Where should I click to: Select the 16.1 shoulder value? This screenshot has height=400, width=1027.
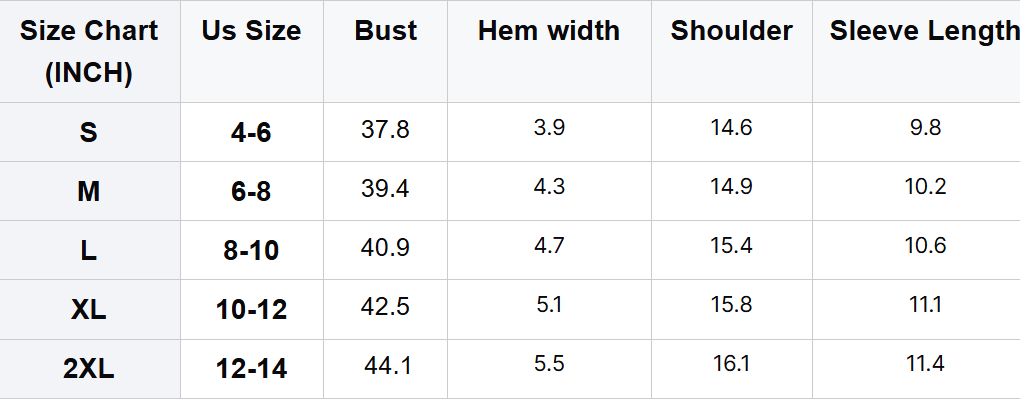tap(731, 365)
